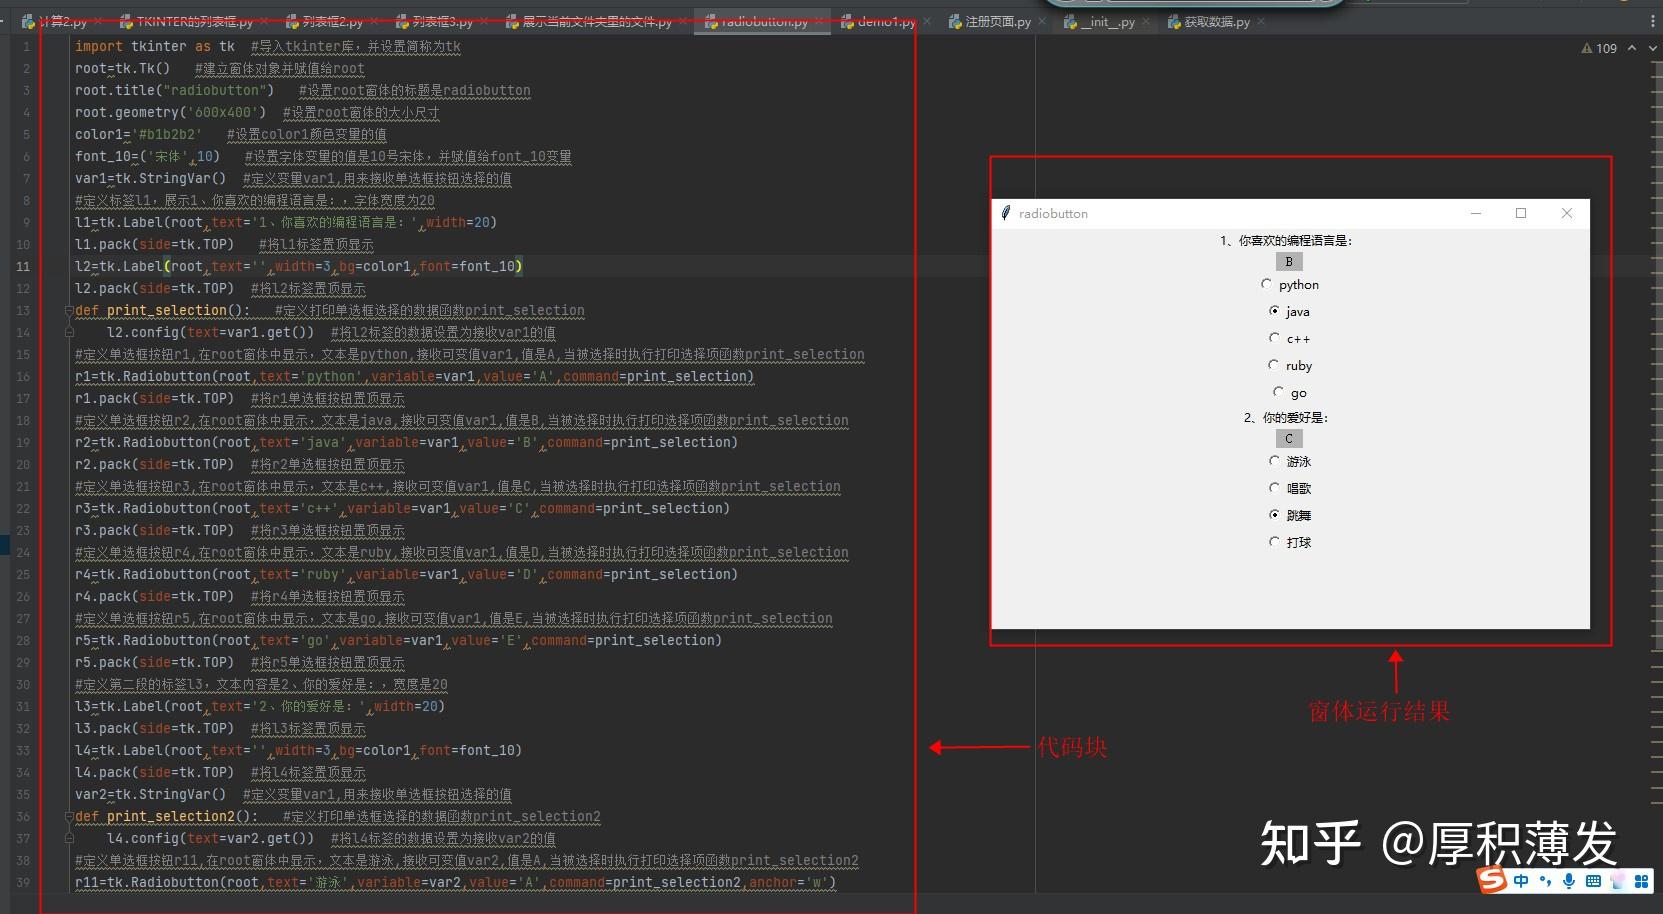Select the python radio button
Viewport: 1663px width, 914px height.
coord(1267,284)
